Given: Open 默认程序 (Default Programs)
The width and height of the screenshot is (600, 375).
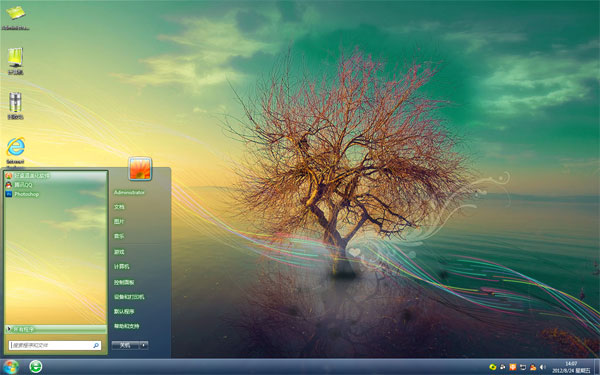Looking at the screenshot, I should tap(124, 311).
